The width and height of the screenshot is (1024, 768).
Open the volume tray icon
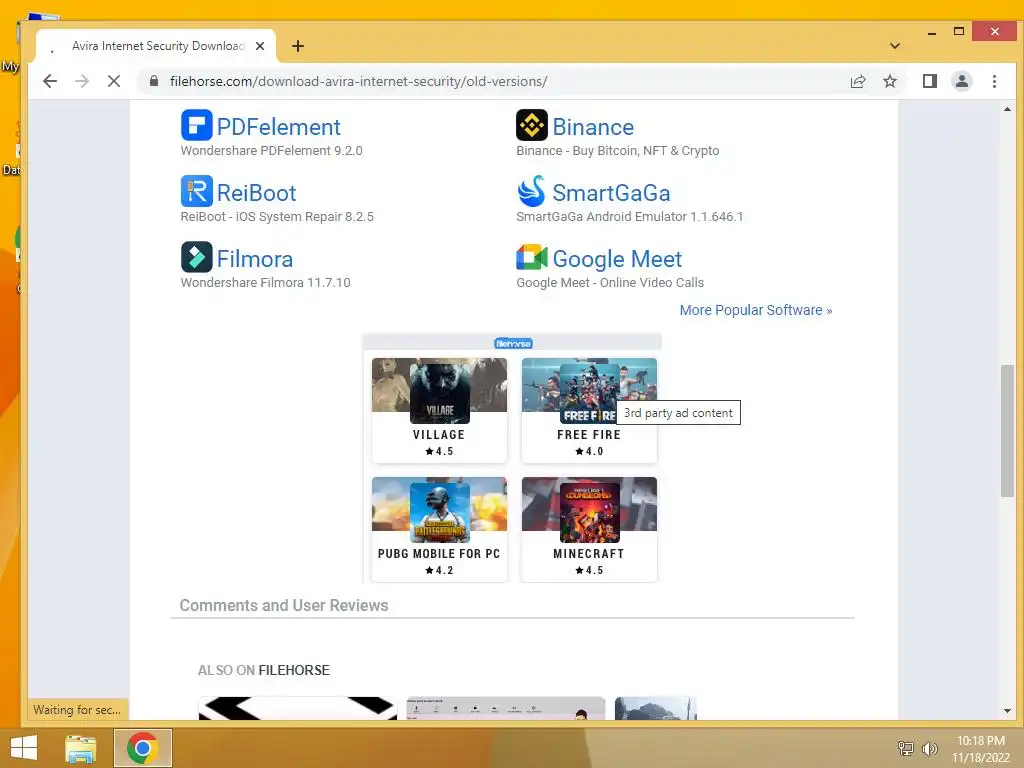click(x=929, y=748)
